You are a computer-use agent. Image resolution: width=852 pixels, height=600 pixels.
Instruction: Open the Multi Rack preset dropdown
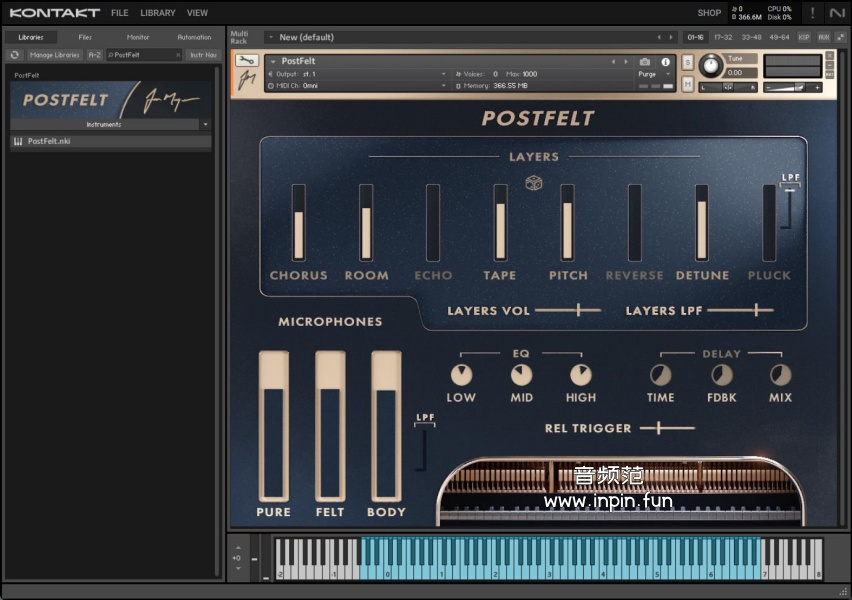pyautogui.click(x=270, y=37)
